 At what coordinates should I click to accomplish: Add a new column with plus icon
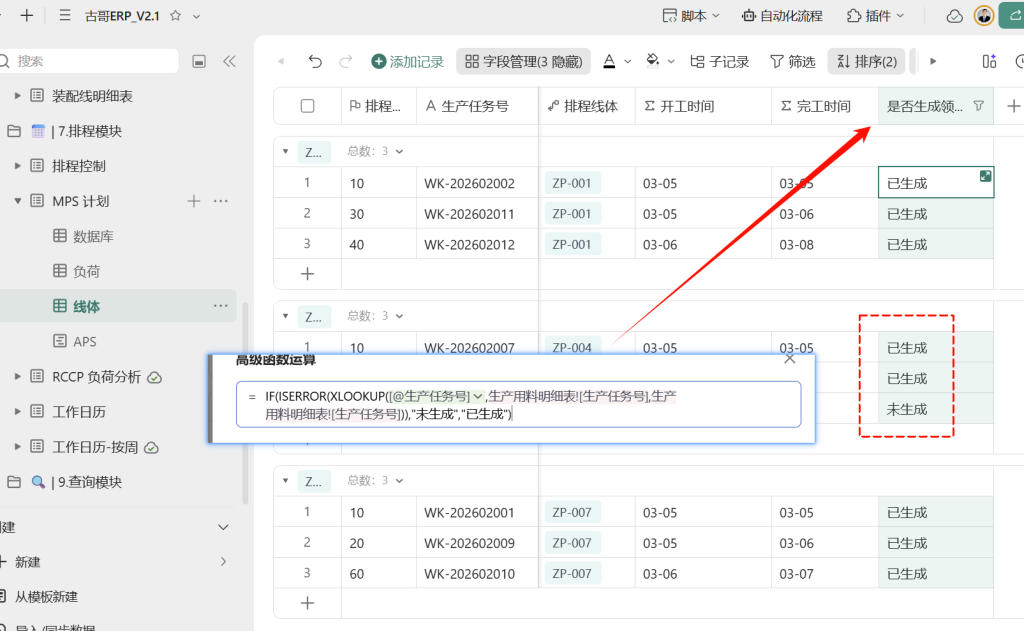point(1013,106)
